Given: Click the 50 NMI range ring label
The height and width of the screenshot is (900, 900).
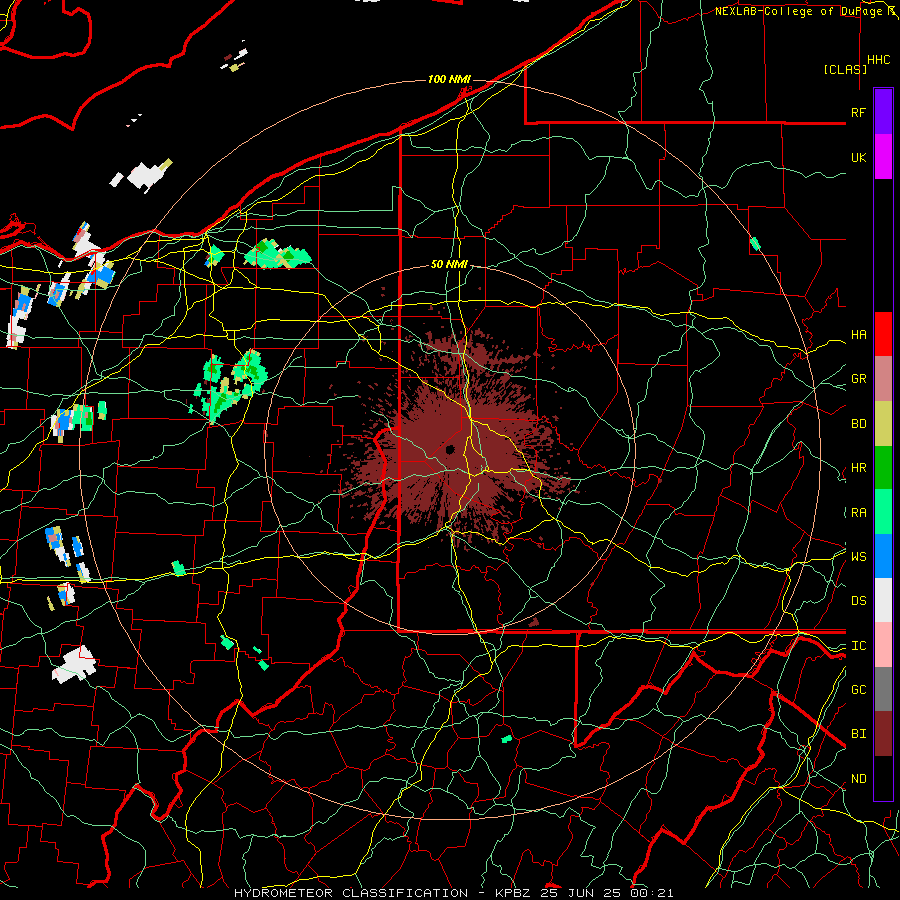Looking at the screenshot, I should coord(449,264).
